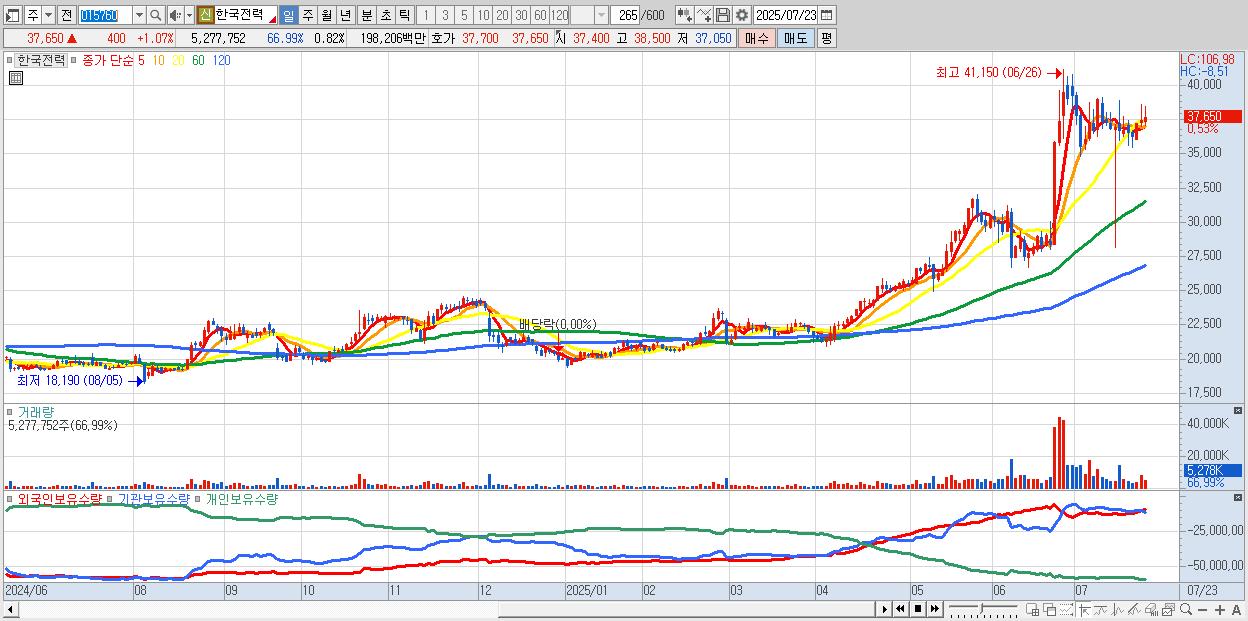Click the 평 button
Viewport: 1248px width, 621px height.
tap(826, 38)
